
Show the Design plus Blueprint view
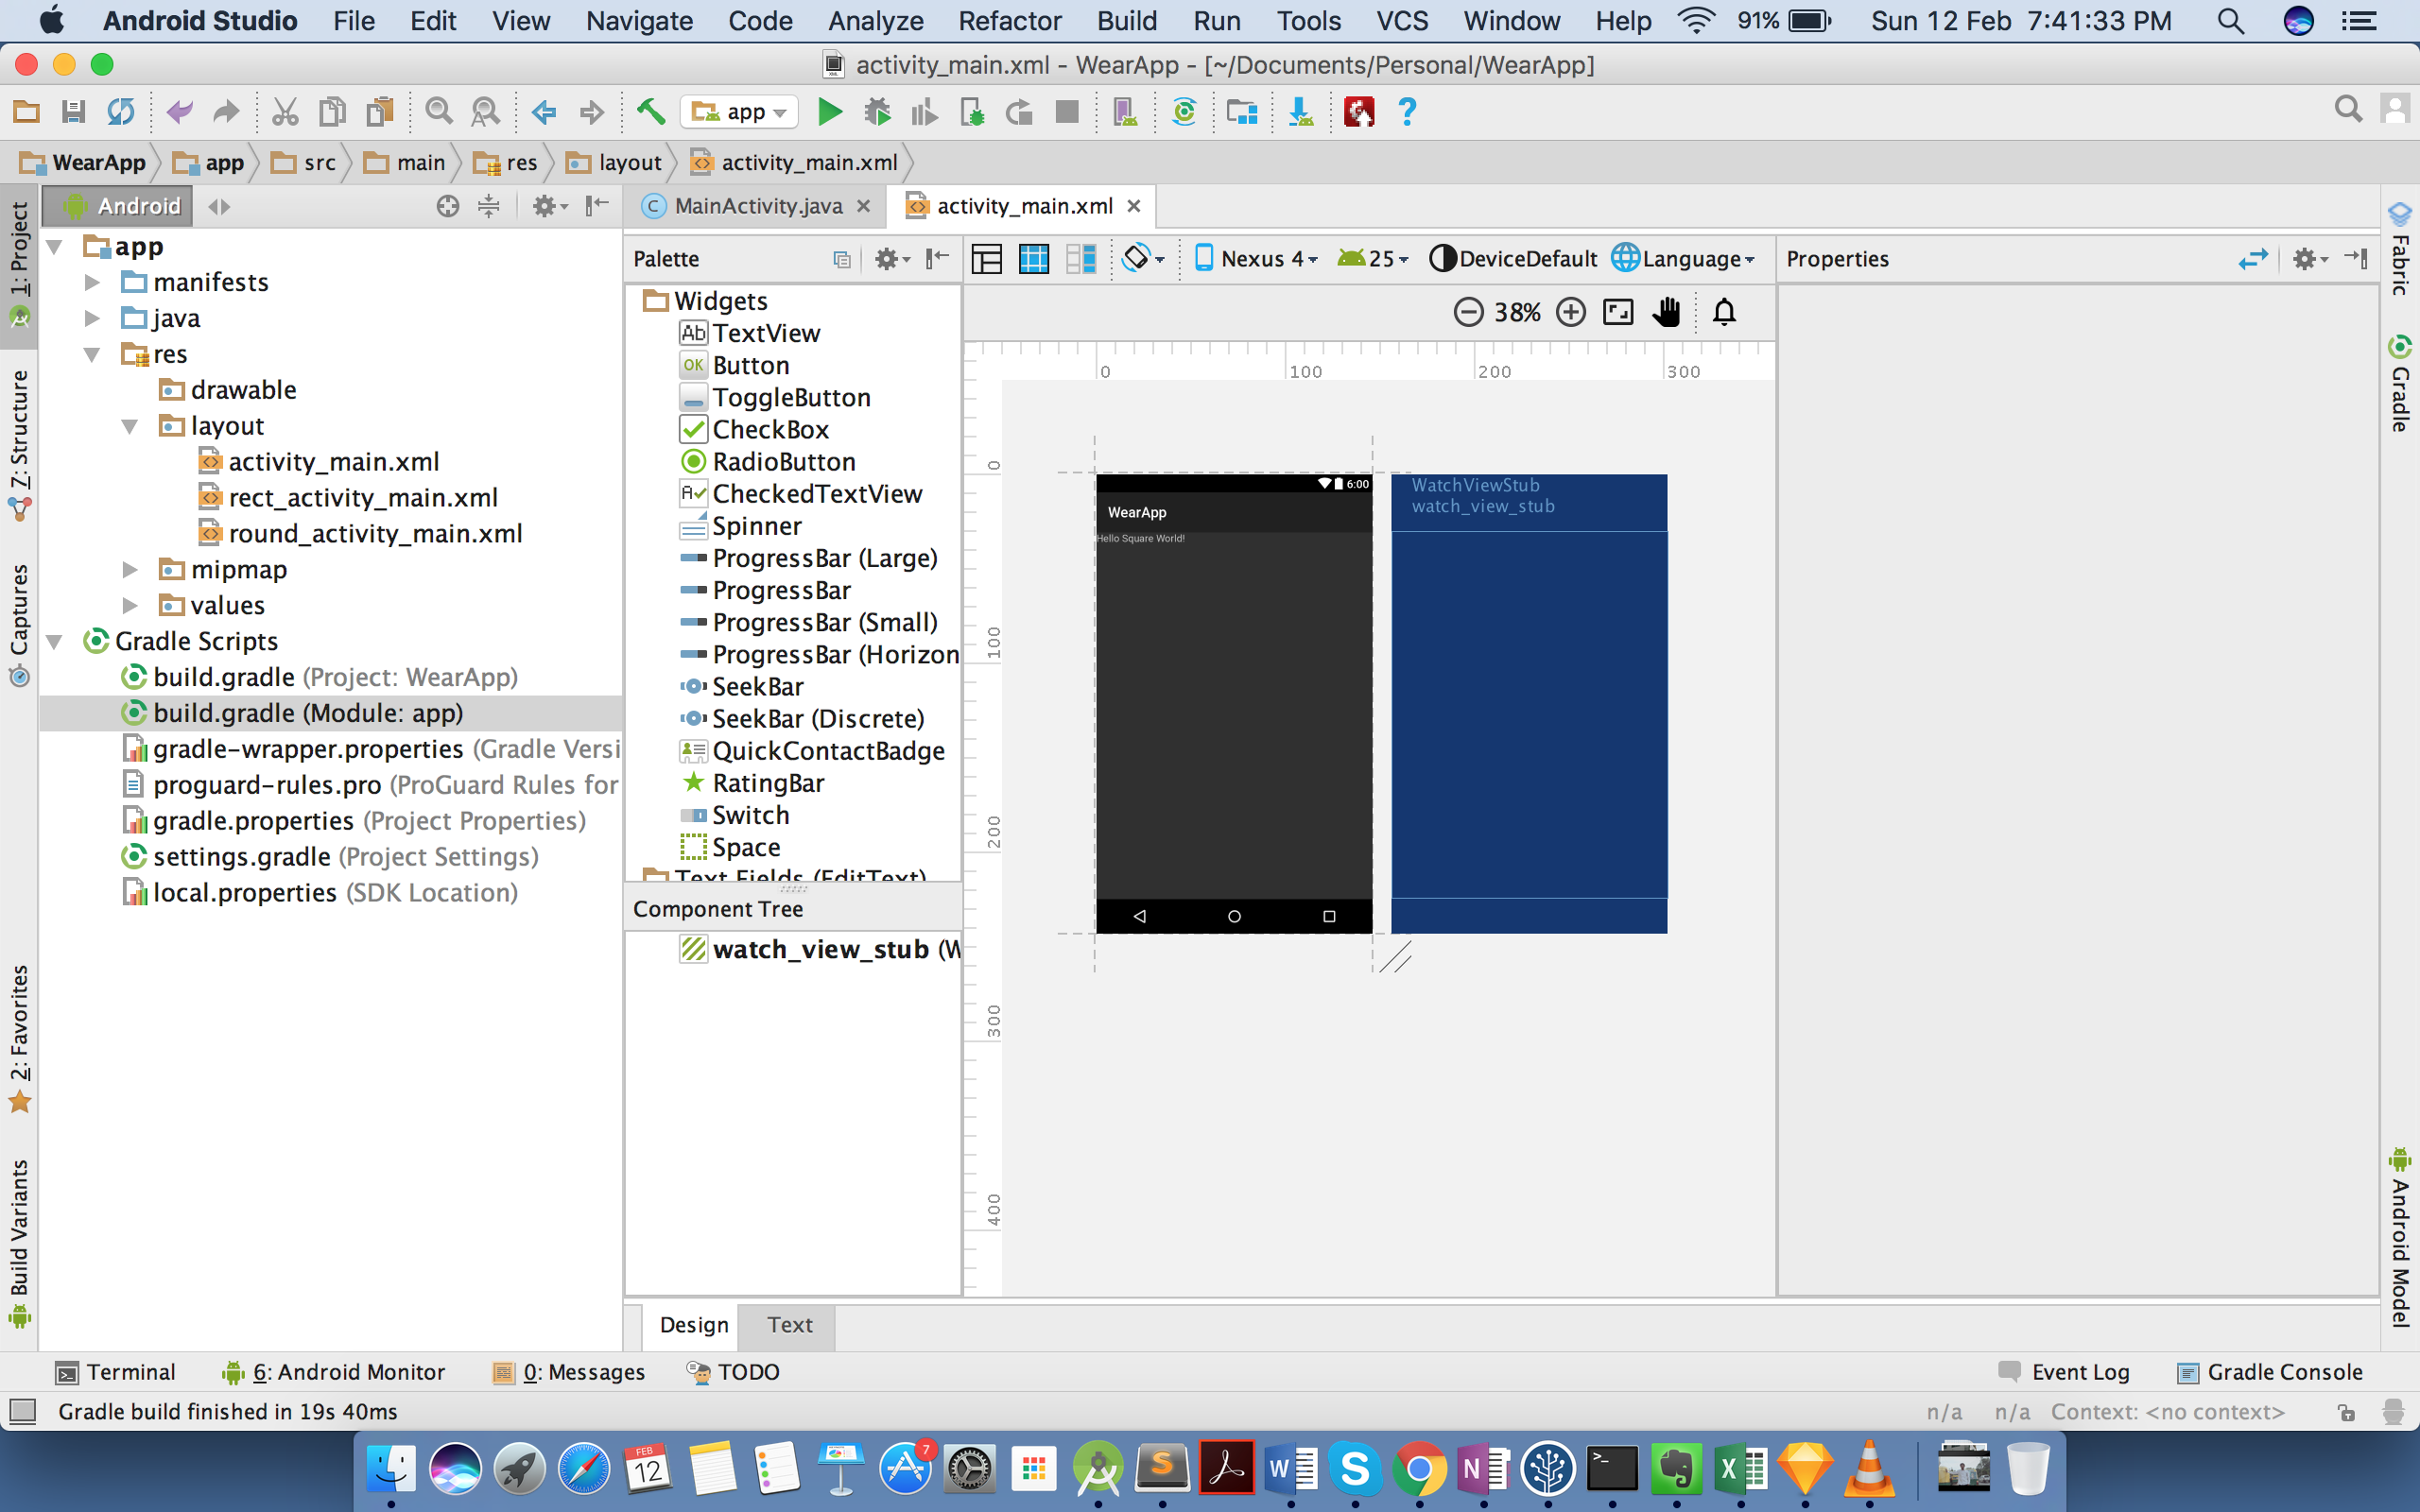(1080, 259)
